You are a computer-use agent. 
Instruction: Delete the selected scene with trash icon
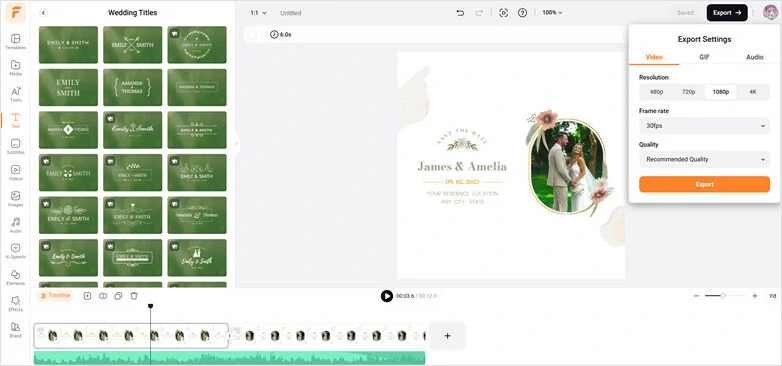[134, 296]
